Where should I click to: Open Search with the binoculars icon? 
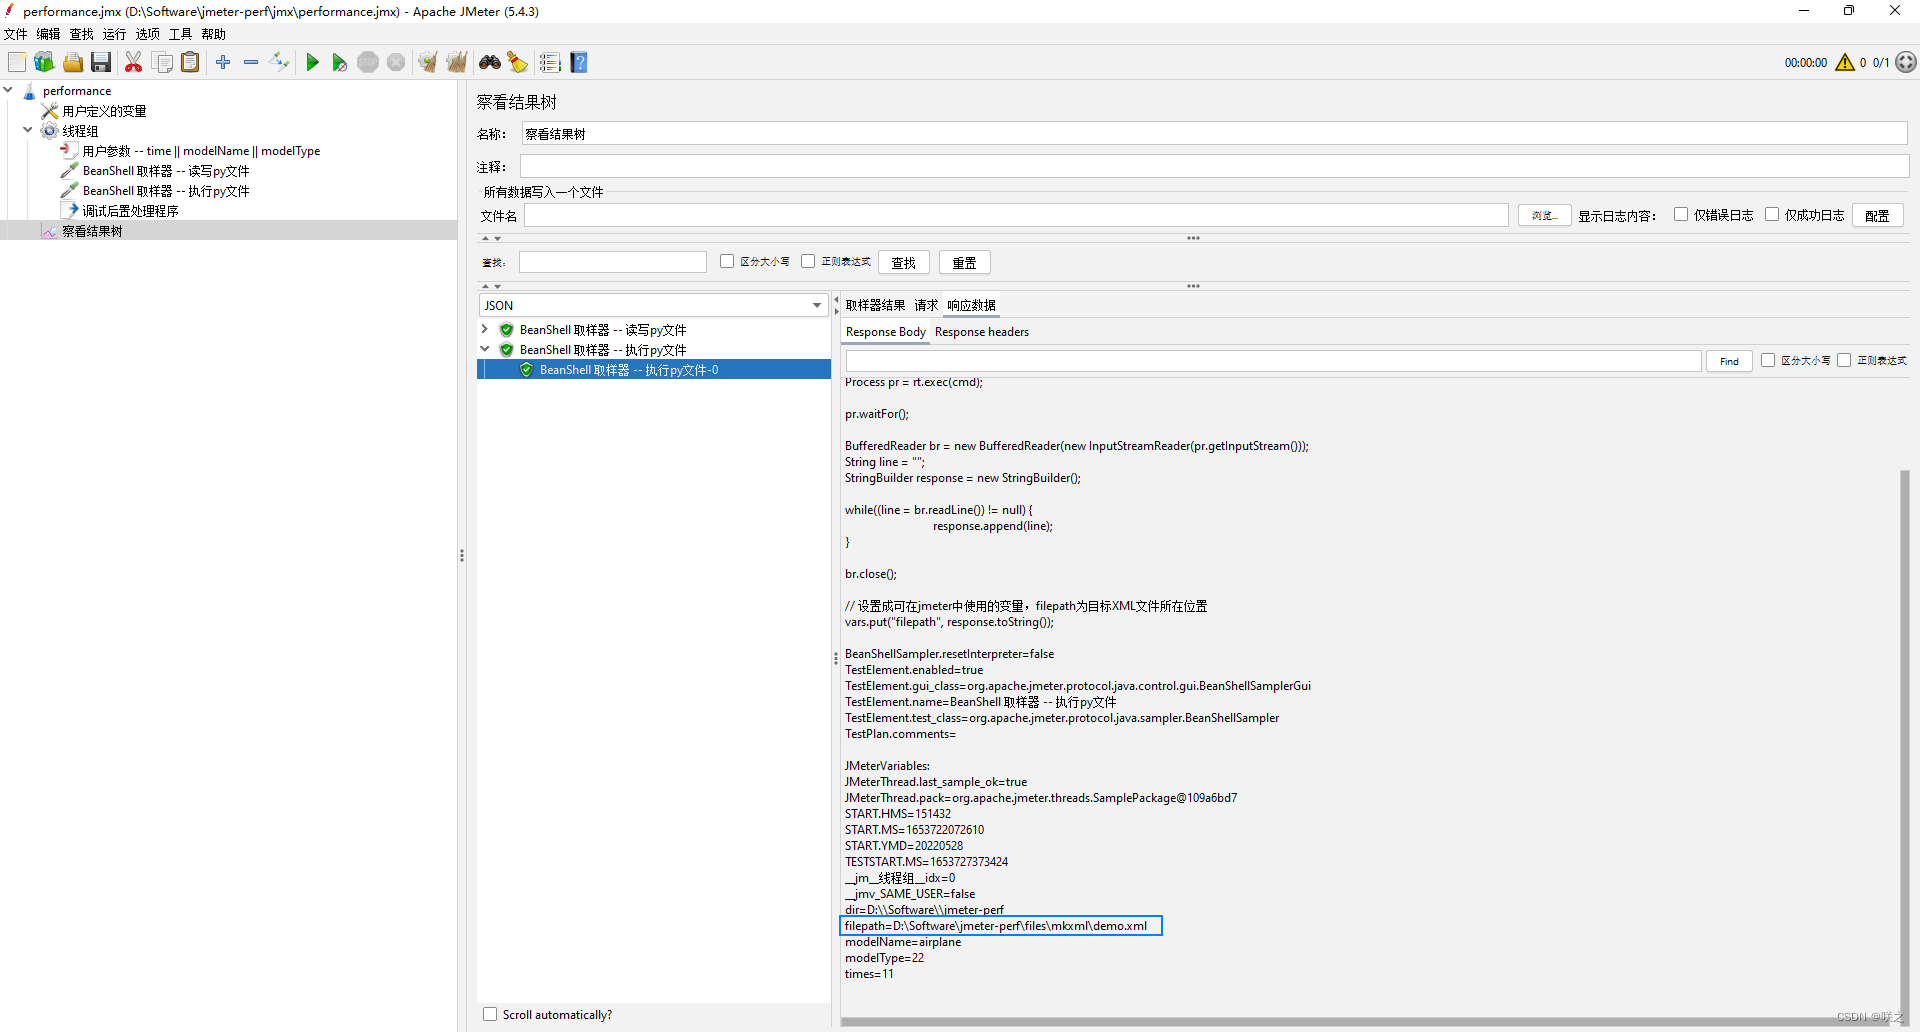(x=490, y=62)
